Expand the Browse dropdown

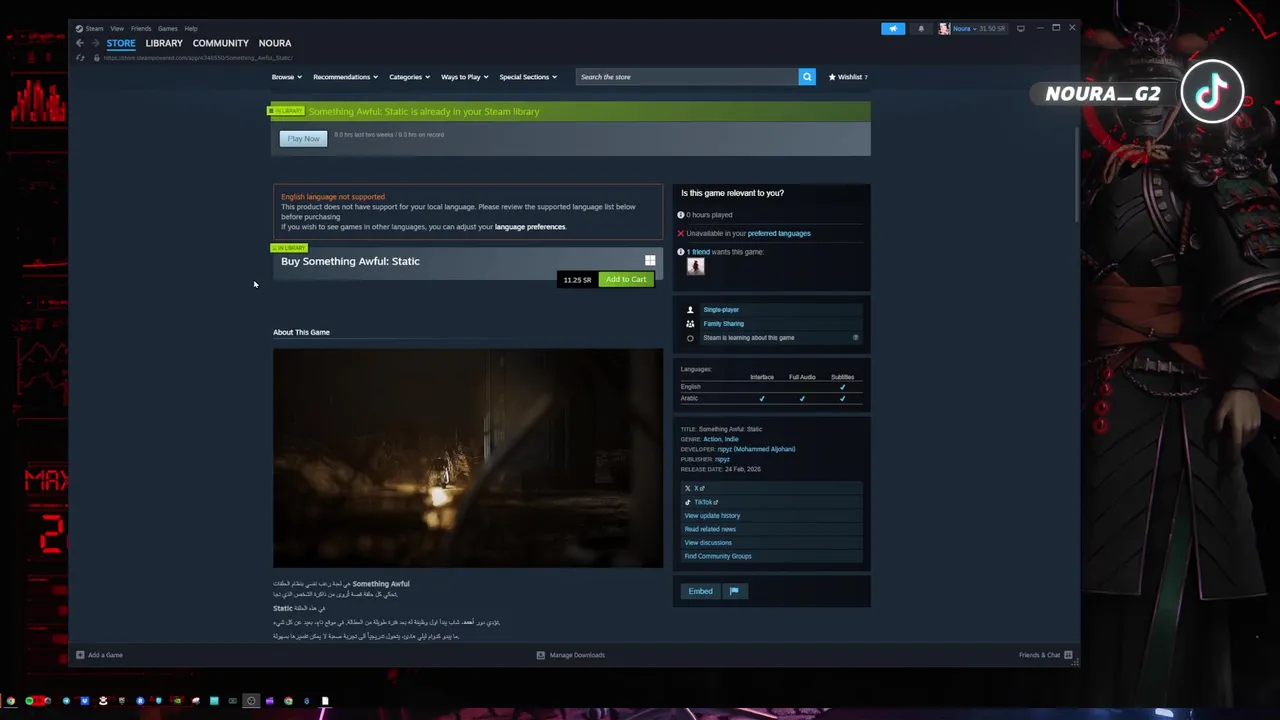286,77
